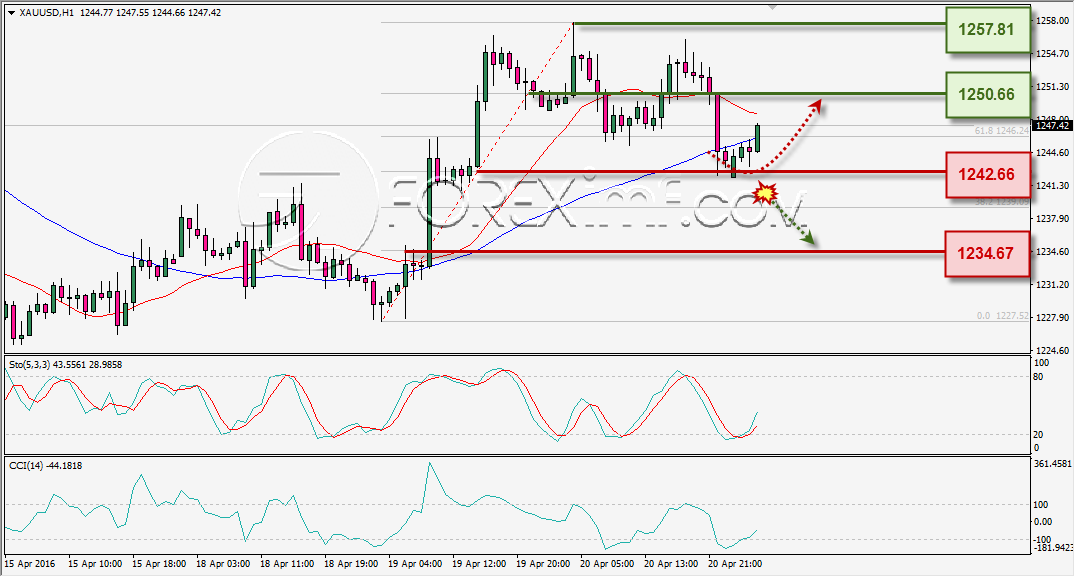Click the 19 Apr 12:00 time label
Image resolution: width=1075 pixels, height=577 pixels.
479,564
